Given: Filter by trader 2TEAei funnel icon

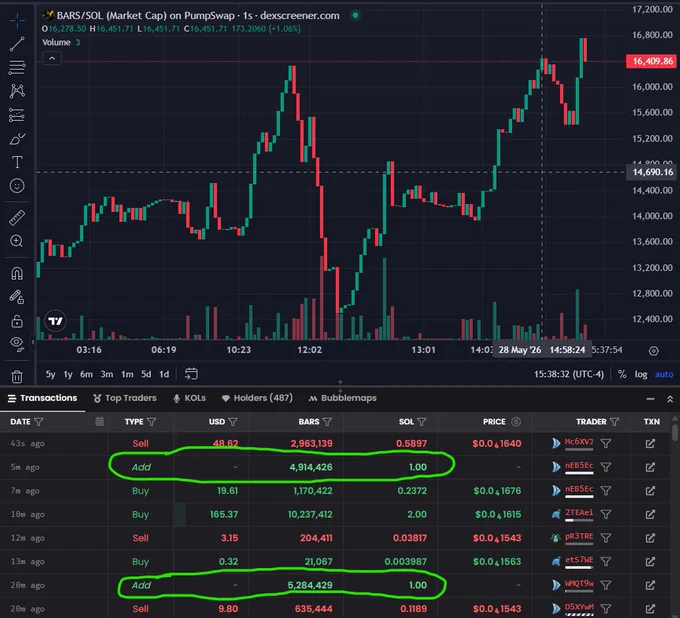Looking at the screenshot, I should 606,514.
